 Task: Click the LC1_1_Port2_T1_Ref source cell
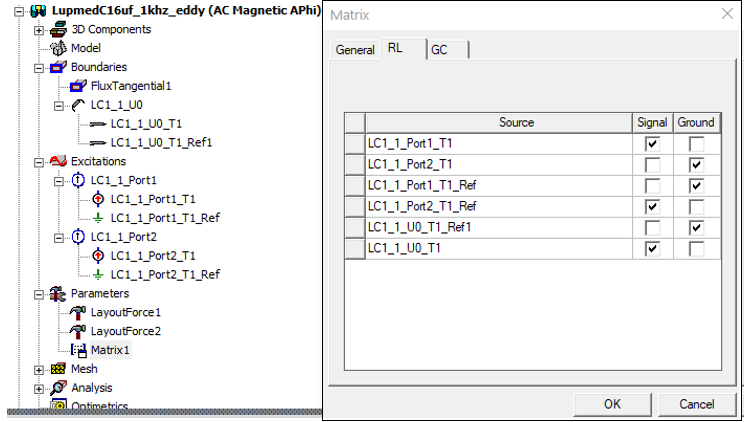click(x=499, y=206)
